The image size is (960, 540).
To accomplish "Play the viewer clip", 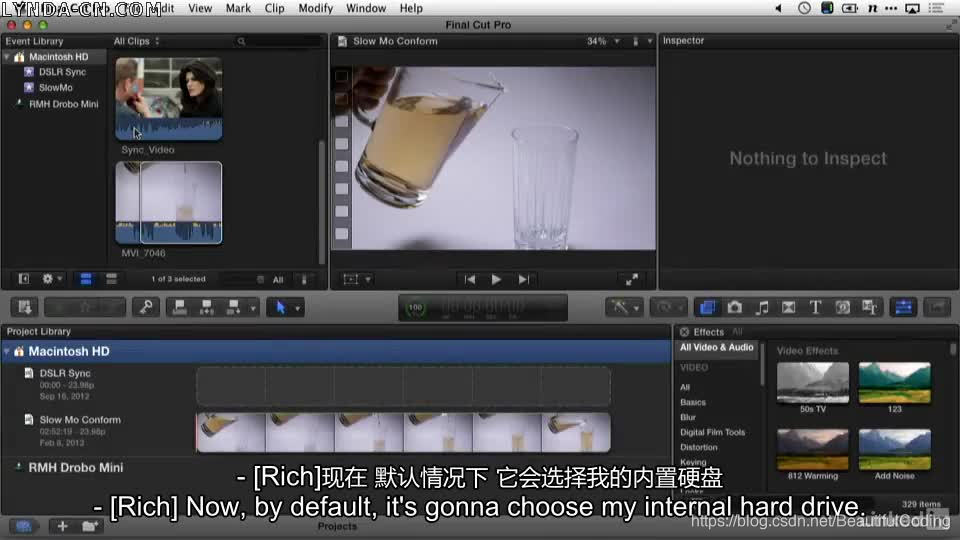I will click(x=497, y=279).
